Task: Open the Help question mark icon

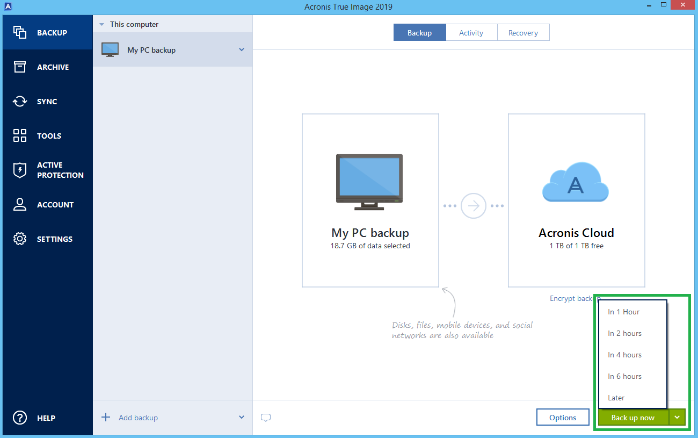Action: click(x=20, y=418)
